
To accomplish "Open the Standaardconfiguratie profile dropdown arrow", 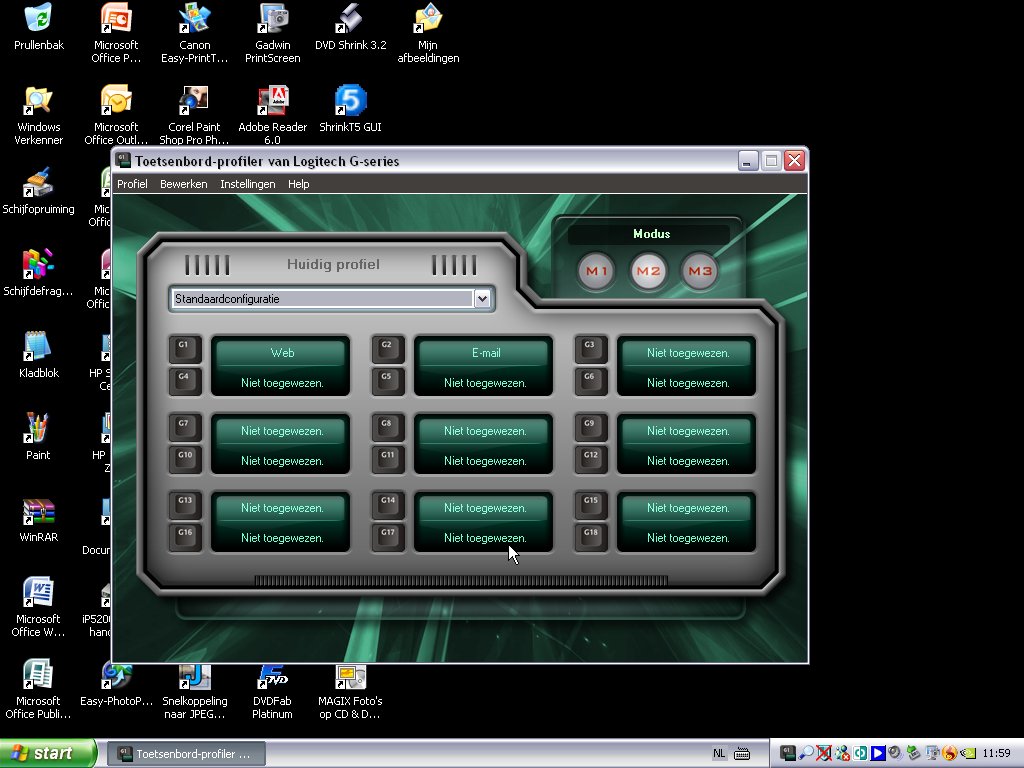I will click(482, 299).
